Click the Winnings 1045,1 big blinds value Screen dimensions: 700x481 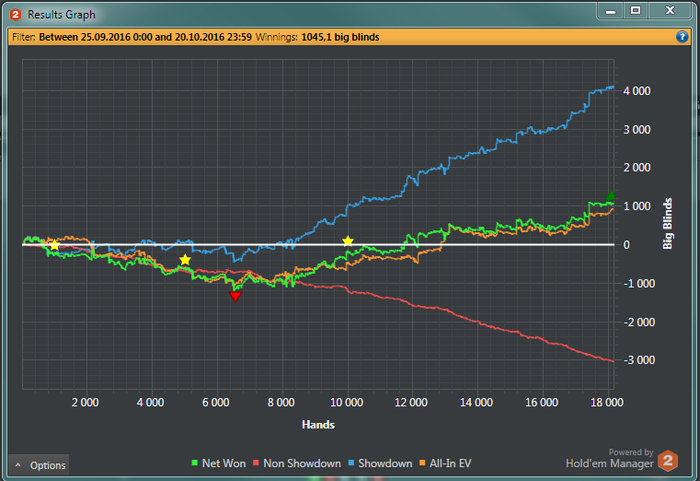click(x=340, y=37)
